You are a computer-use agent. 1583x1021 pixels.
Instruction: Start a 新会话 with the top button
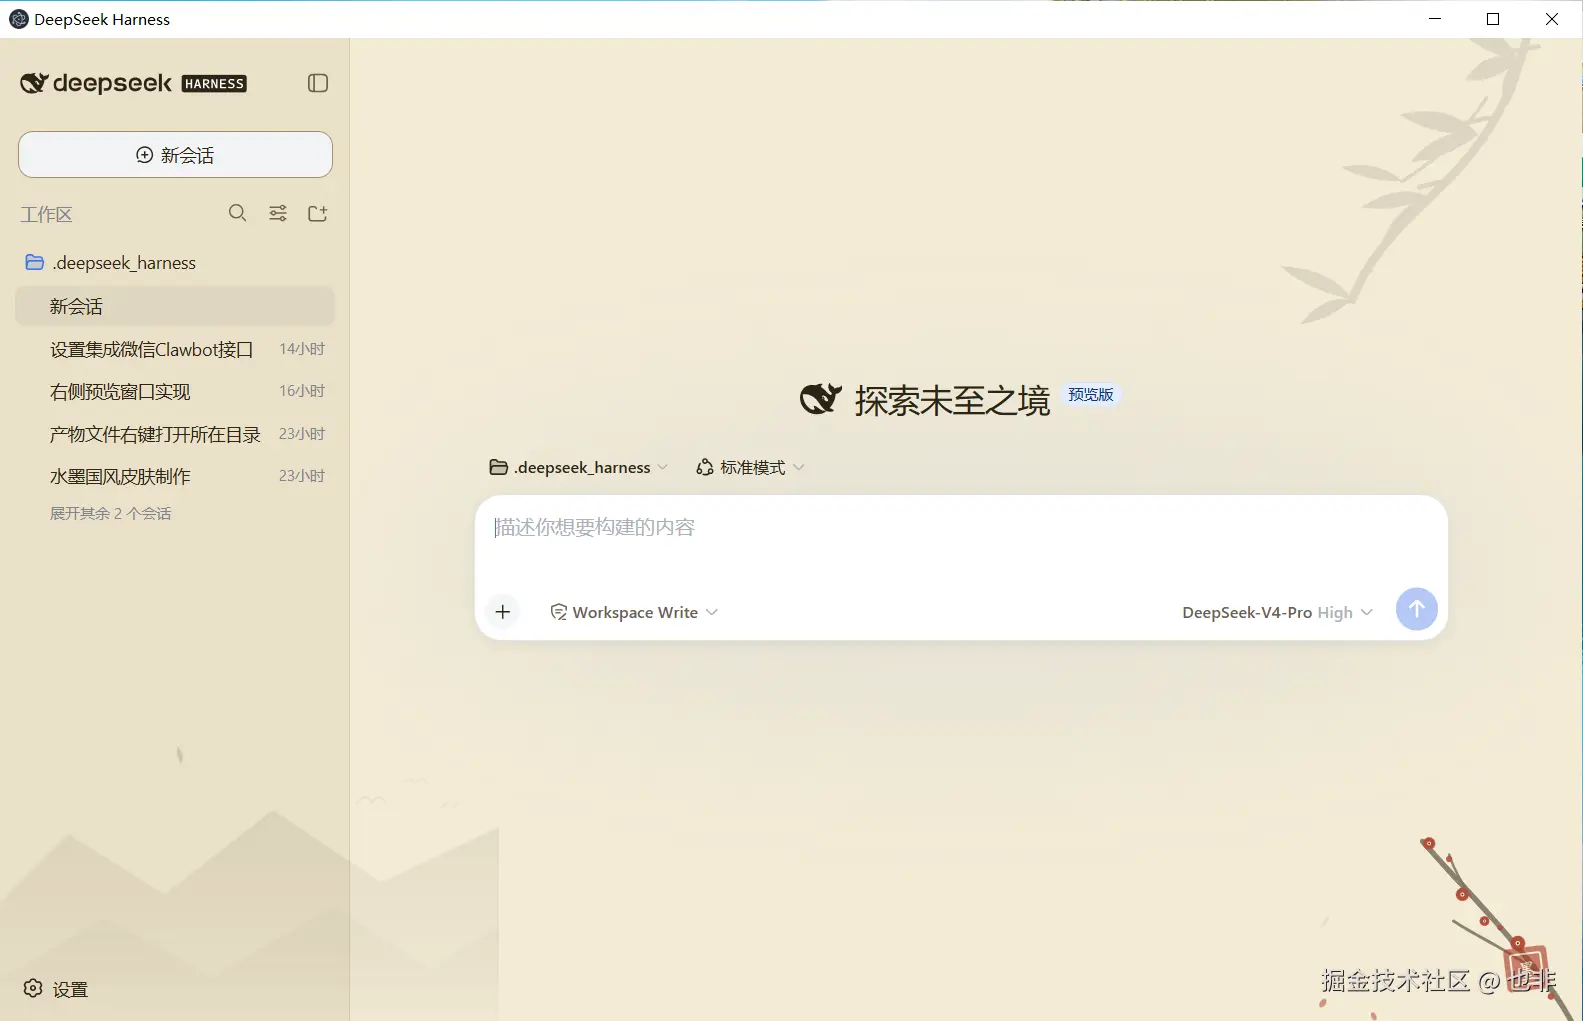(175, 155)
